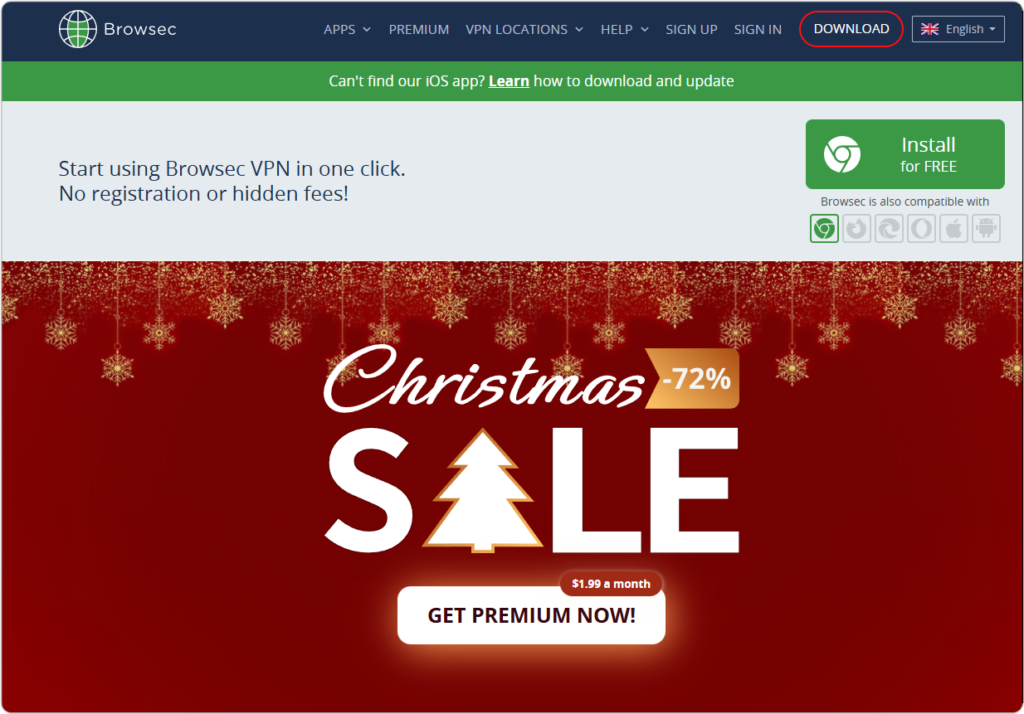Open the SIGN UP page

(691, 29)
